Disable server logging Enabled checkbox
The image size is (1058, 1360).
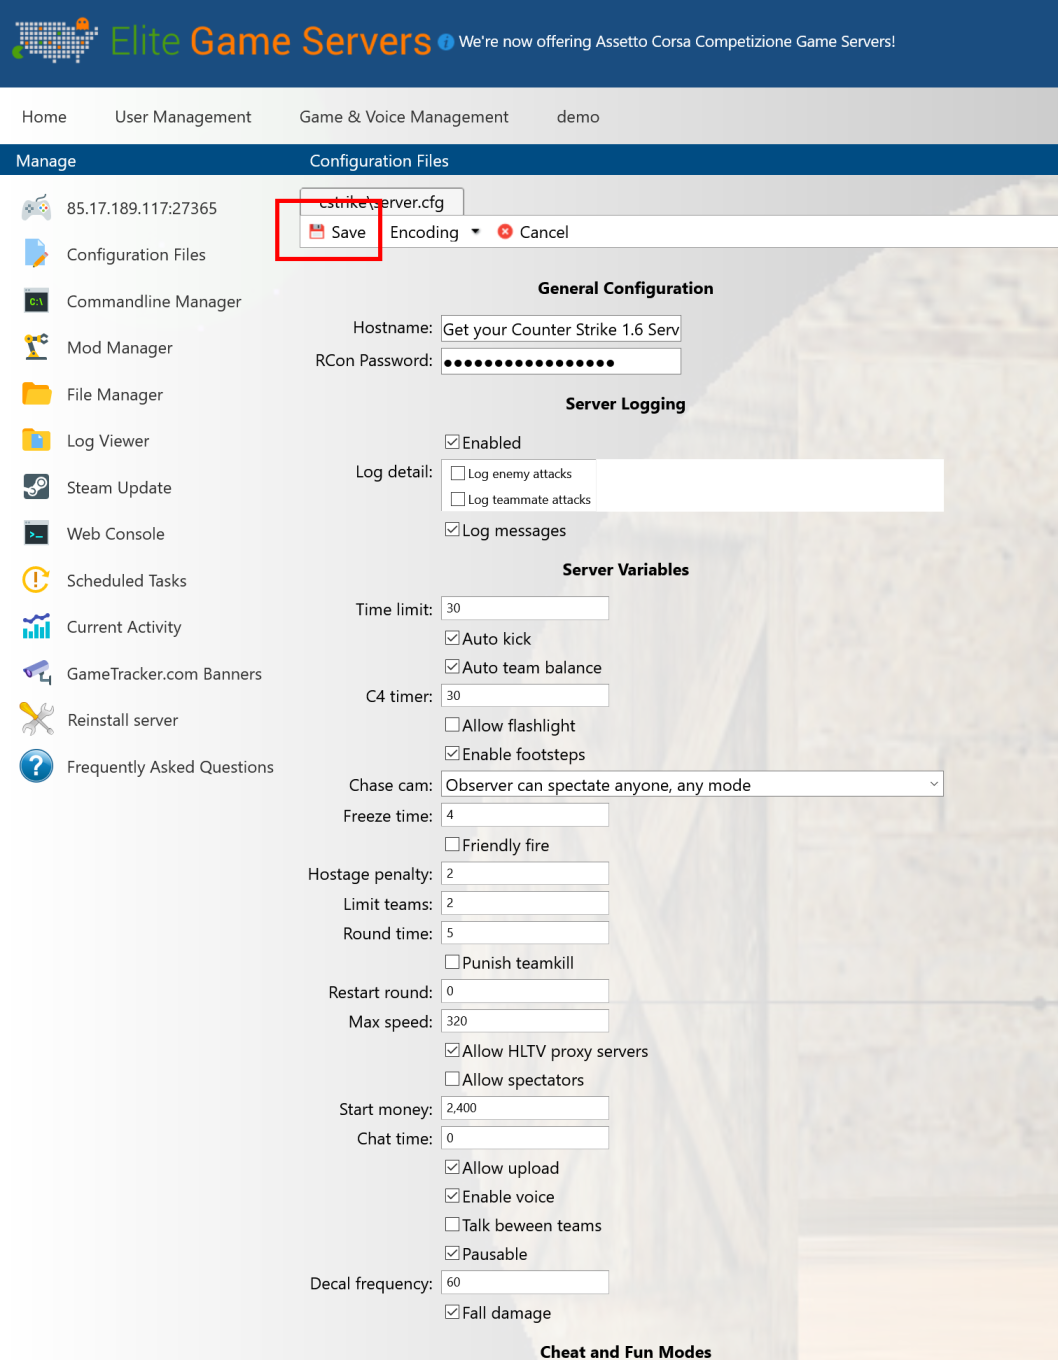[452, 442]
